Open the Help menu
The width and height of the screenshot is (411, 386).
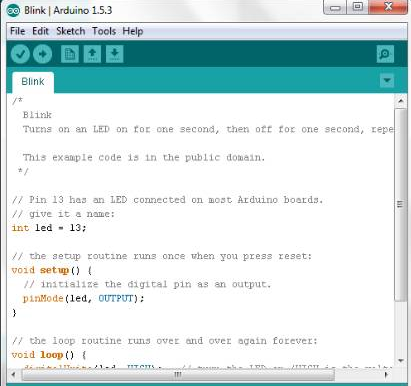point(133,31)
